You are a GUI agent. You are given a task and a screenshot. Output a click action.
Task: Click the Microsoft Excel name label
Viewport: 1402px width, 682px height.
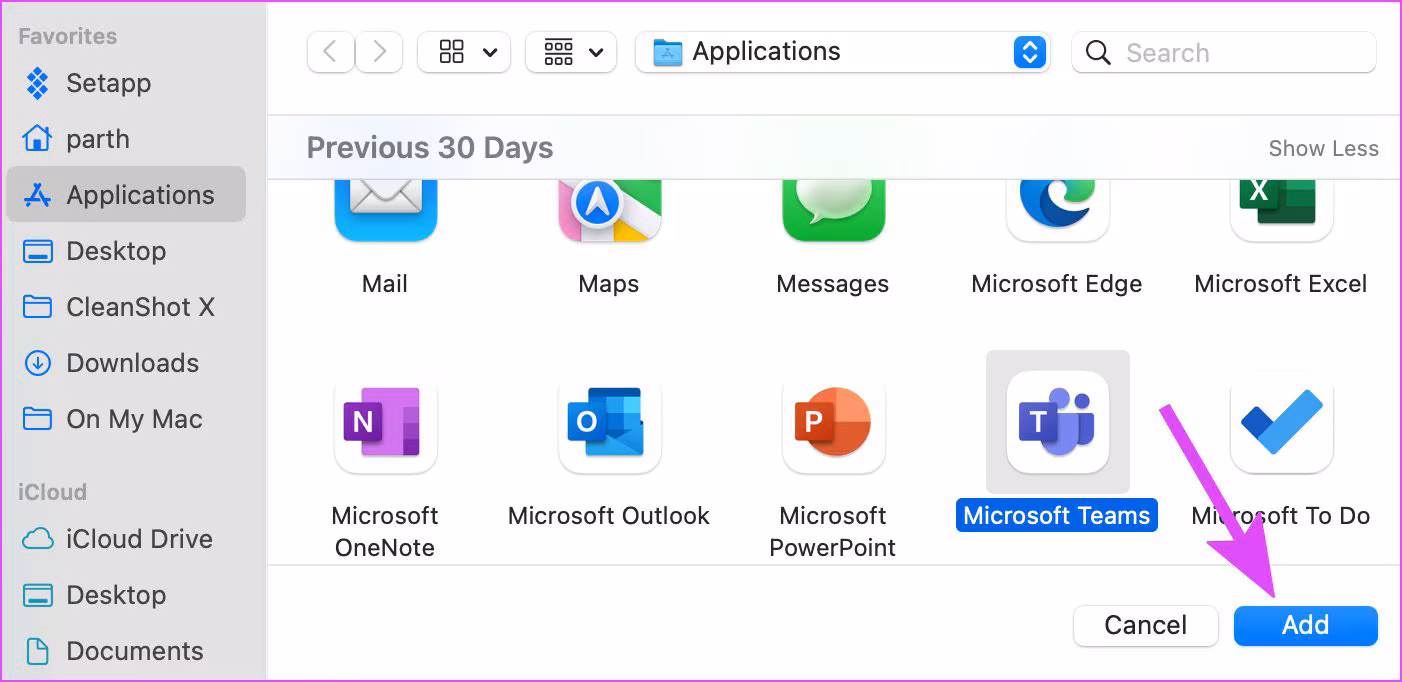(x=1281, y=283)
